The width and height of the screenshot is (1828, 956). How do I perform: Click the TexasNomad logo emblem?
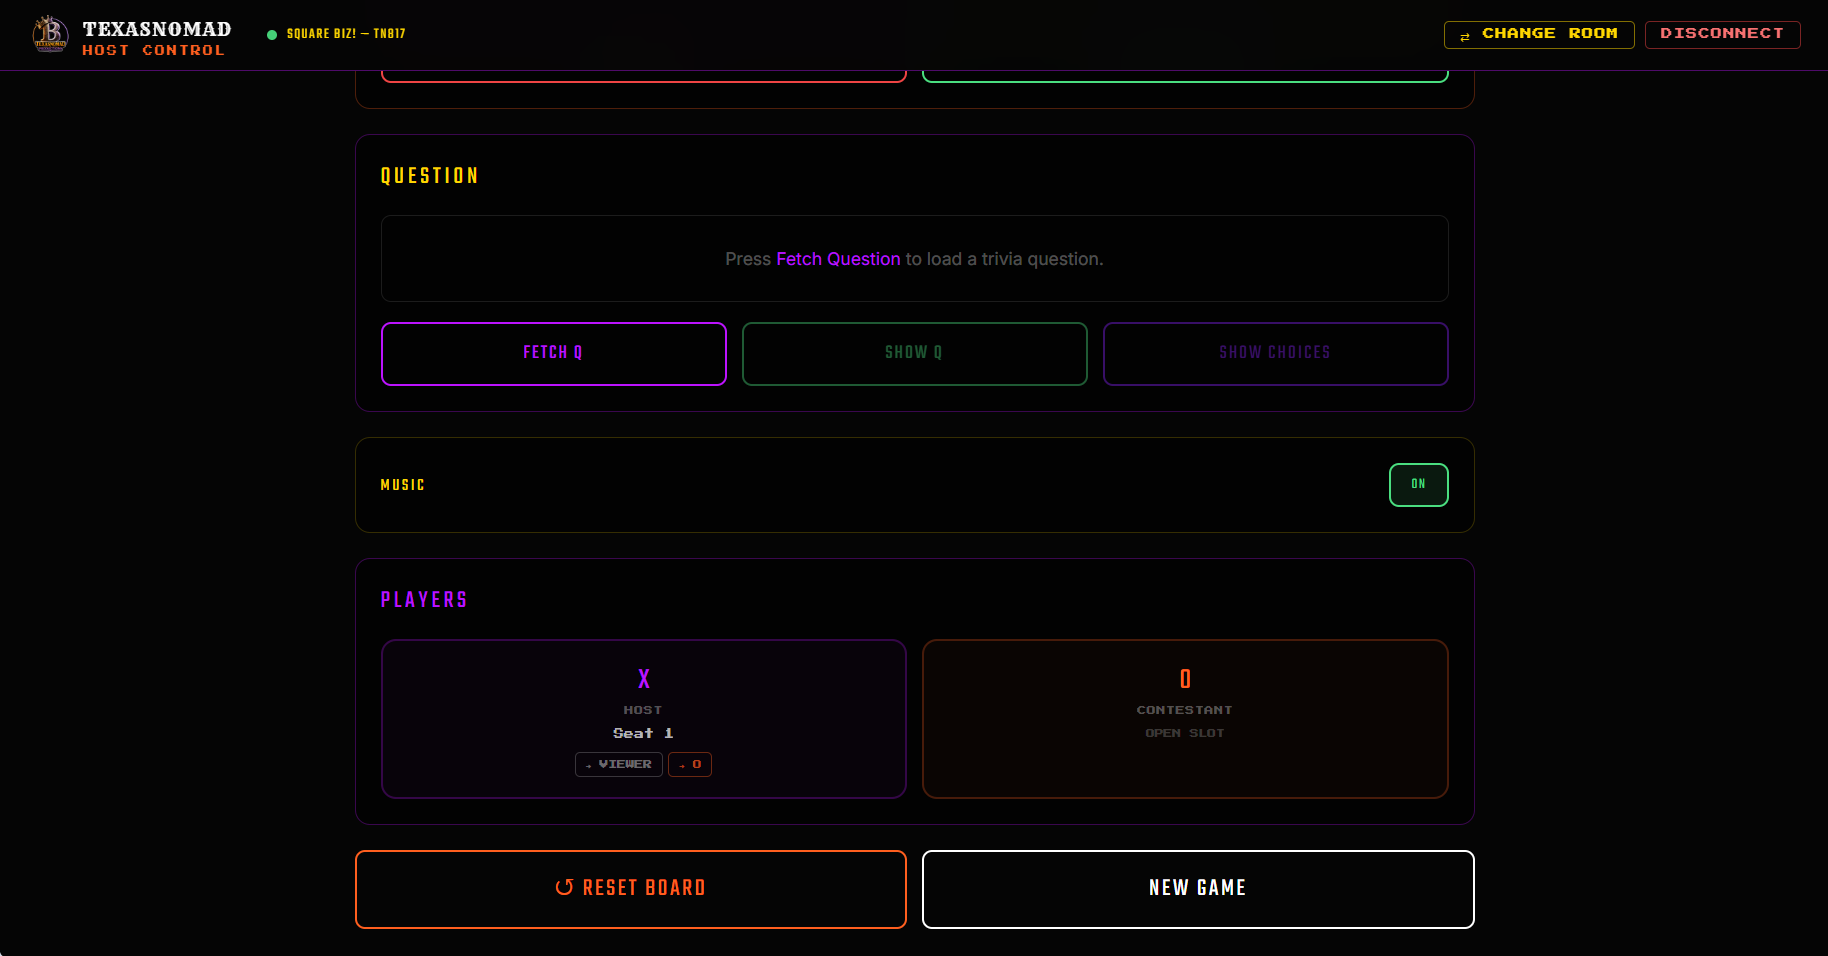point(50,34)
